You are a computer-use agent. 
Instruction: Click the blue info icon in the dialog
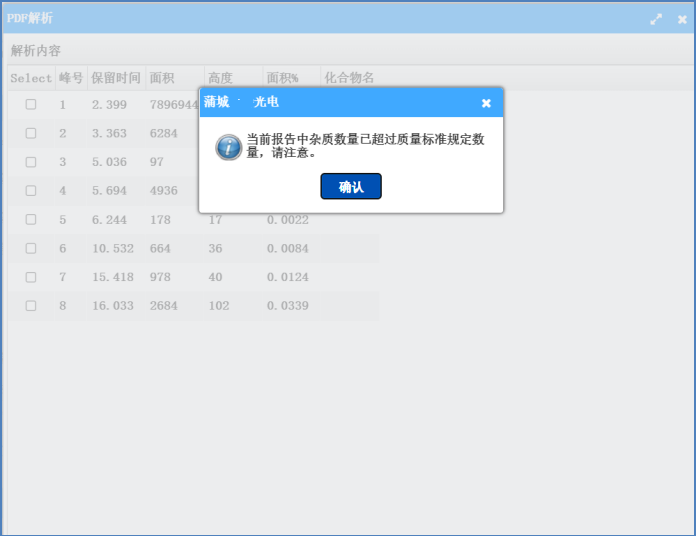point(228,147)
